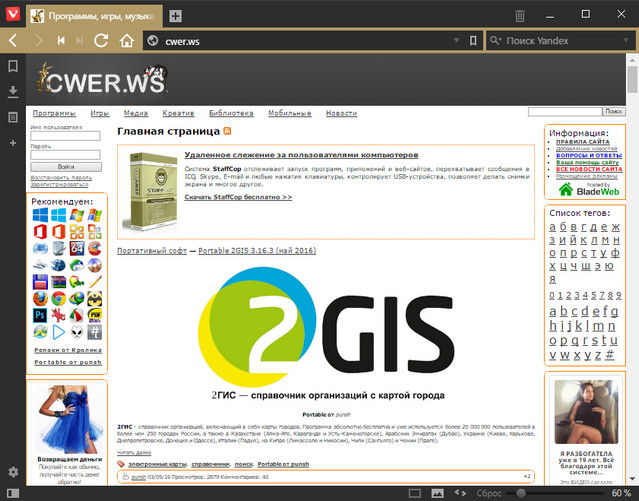Viewport: 639px width, 501px height.
Task: Open the closed tabs trash bin
Action: [520, 15]
